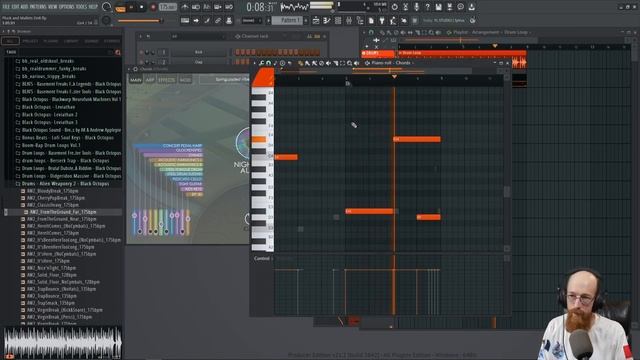
Task: Click the export download-arrow icon
Action: click(471, 7)
